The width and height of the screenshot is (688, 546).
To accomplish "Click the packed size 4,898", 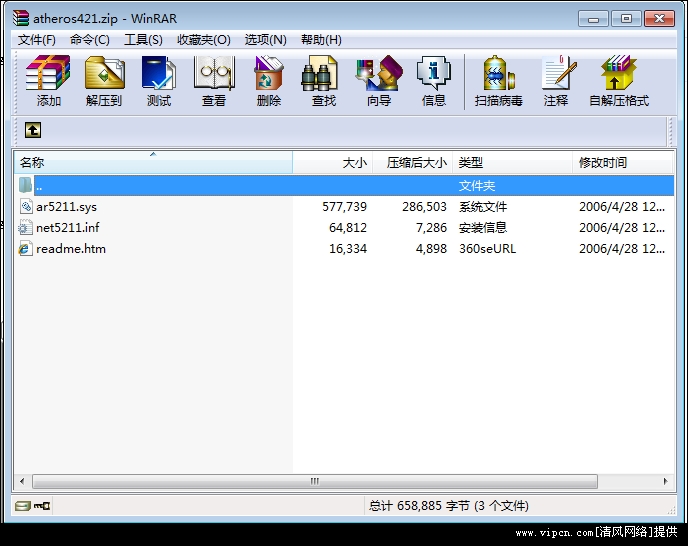I will [431, 248].
